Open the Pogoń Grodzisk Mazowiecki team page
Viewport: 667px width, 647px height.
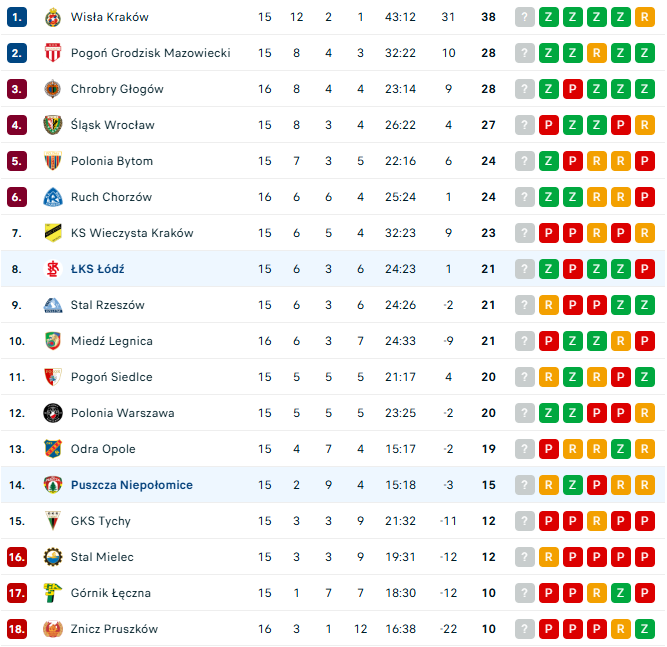pyautogui.click(x=150, y=53)
